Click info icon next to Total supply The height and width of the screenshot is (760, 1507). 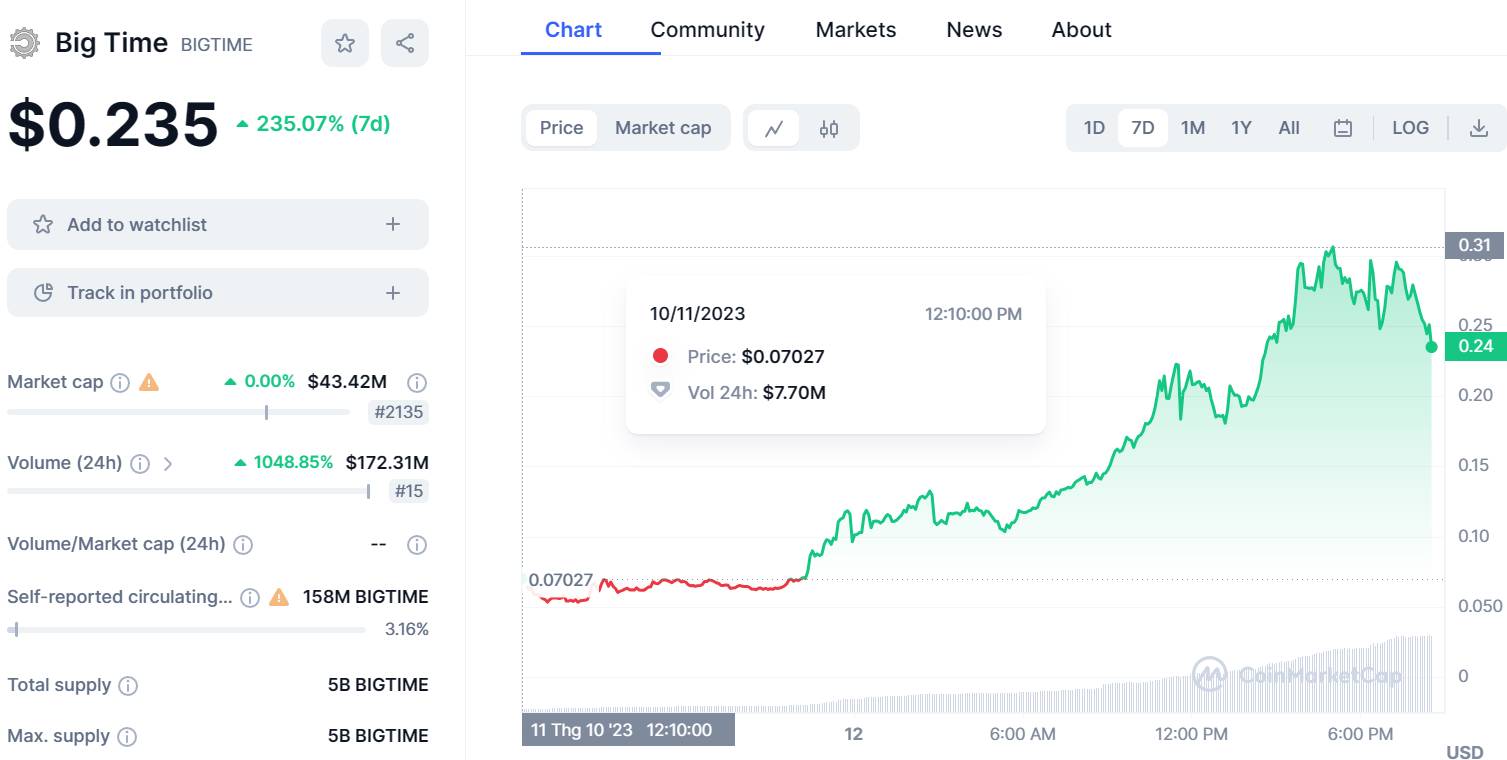click(x=128, y=685)
